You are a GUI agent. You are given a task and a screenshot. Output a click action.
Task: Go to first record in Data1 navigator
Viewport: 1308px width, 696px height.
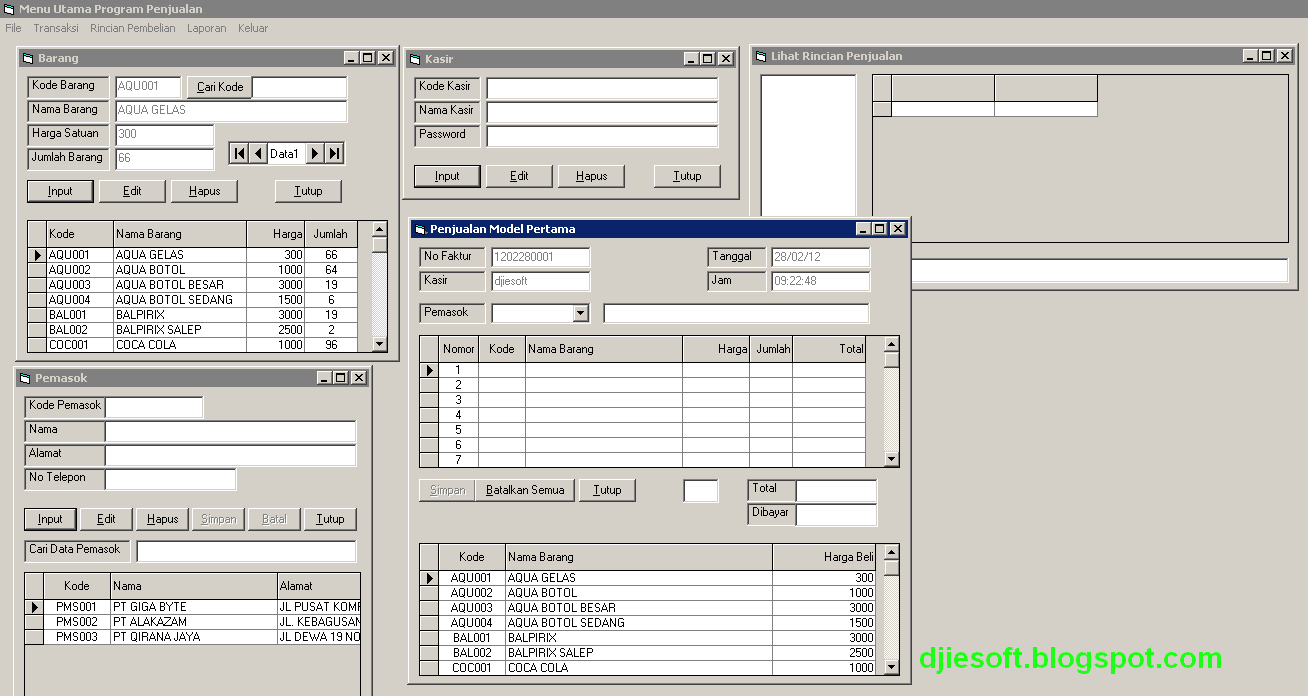[x=239, y=153]
